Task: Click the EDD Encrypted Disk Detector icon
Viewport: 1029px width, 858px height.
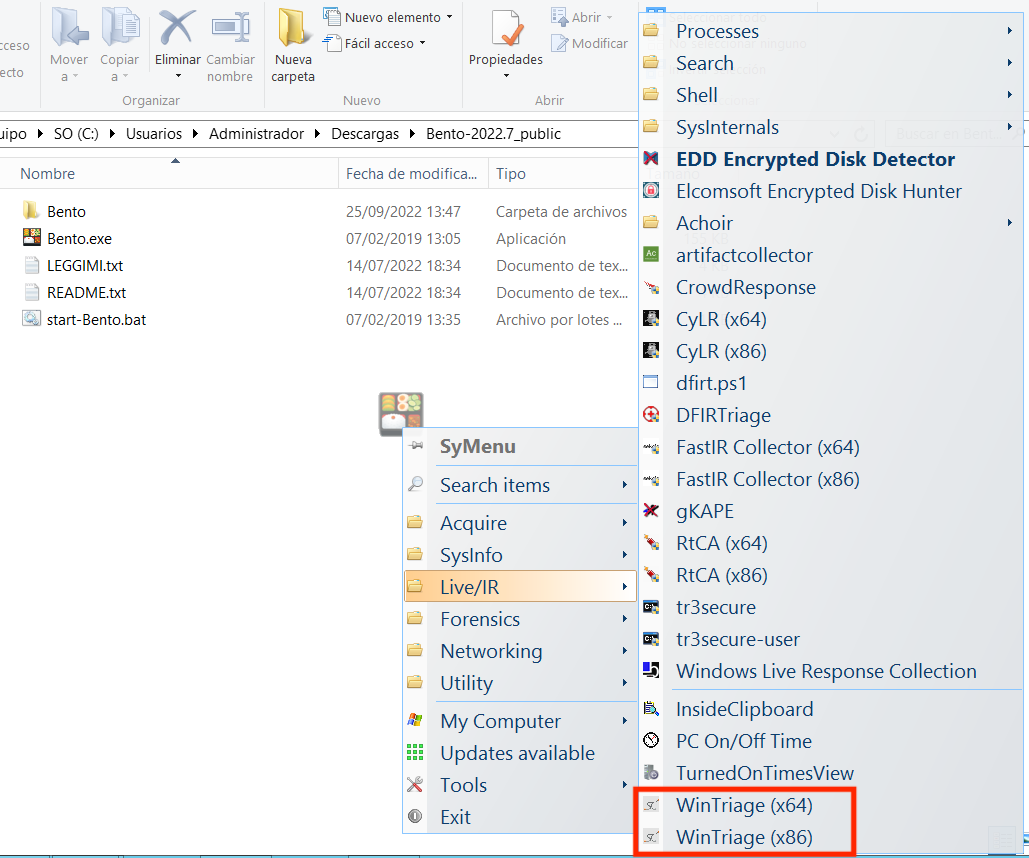Action: pyautogui.click(x=651, y=158)
